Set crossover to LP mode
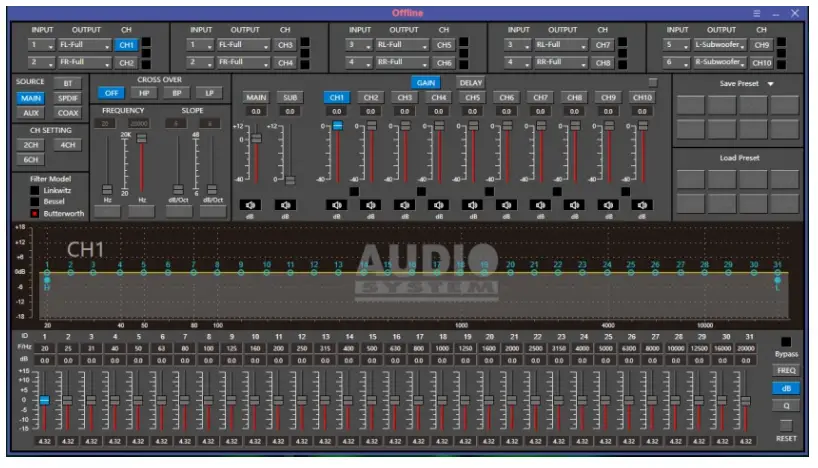The height and width of the screenshot is (468, 818). pyautogui.click(x=209, y=93)
